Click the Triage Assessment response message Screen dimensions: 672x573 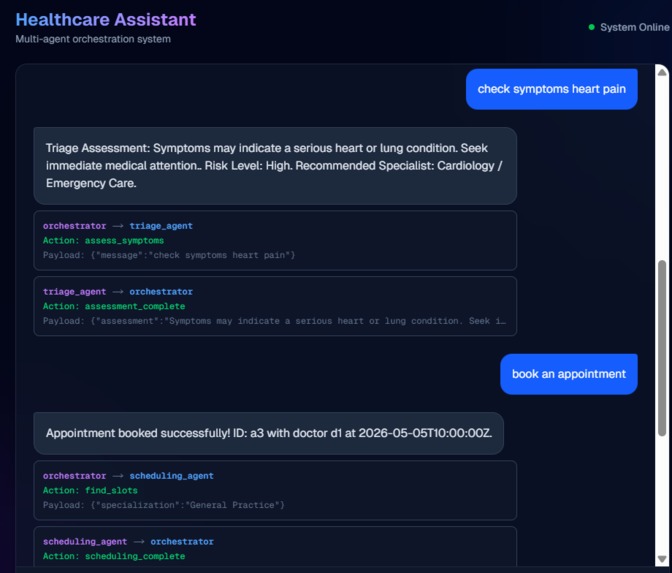275,166
